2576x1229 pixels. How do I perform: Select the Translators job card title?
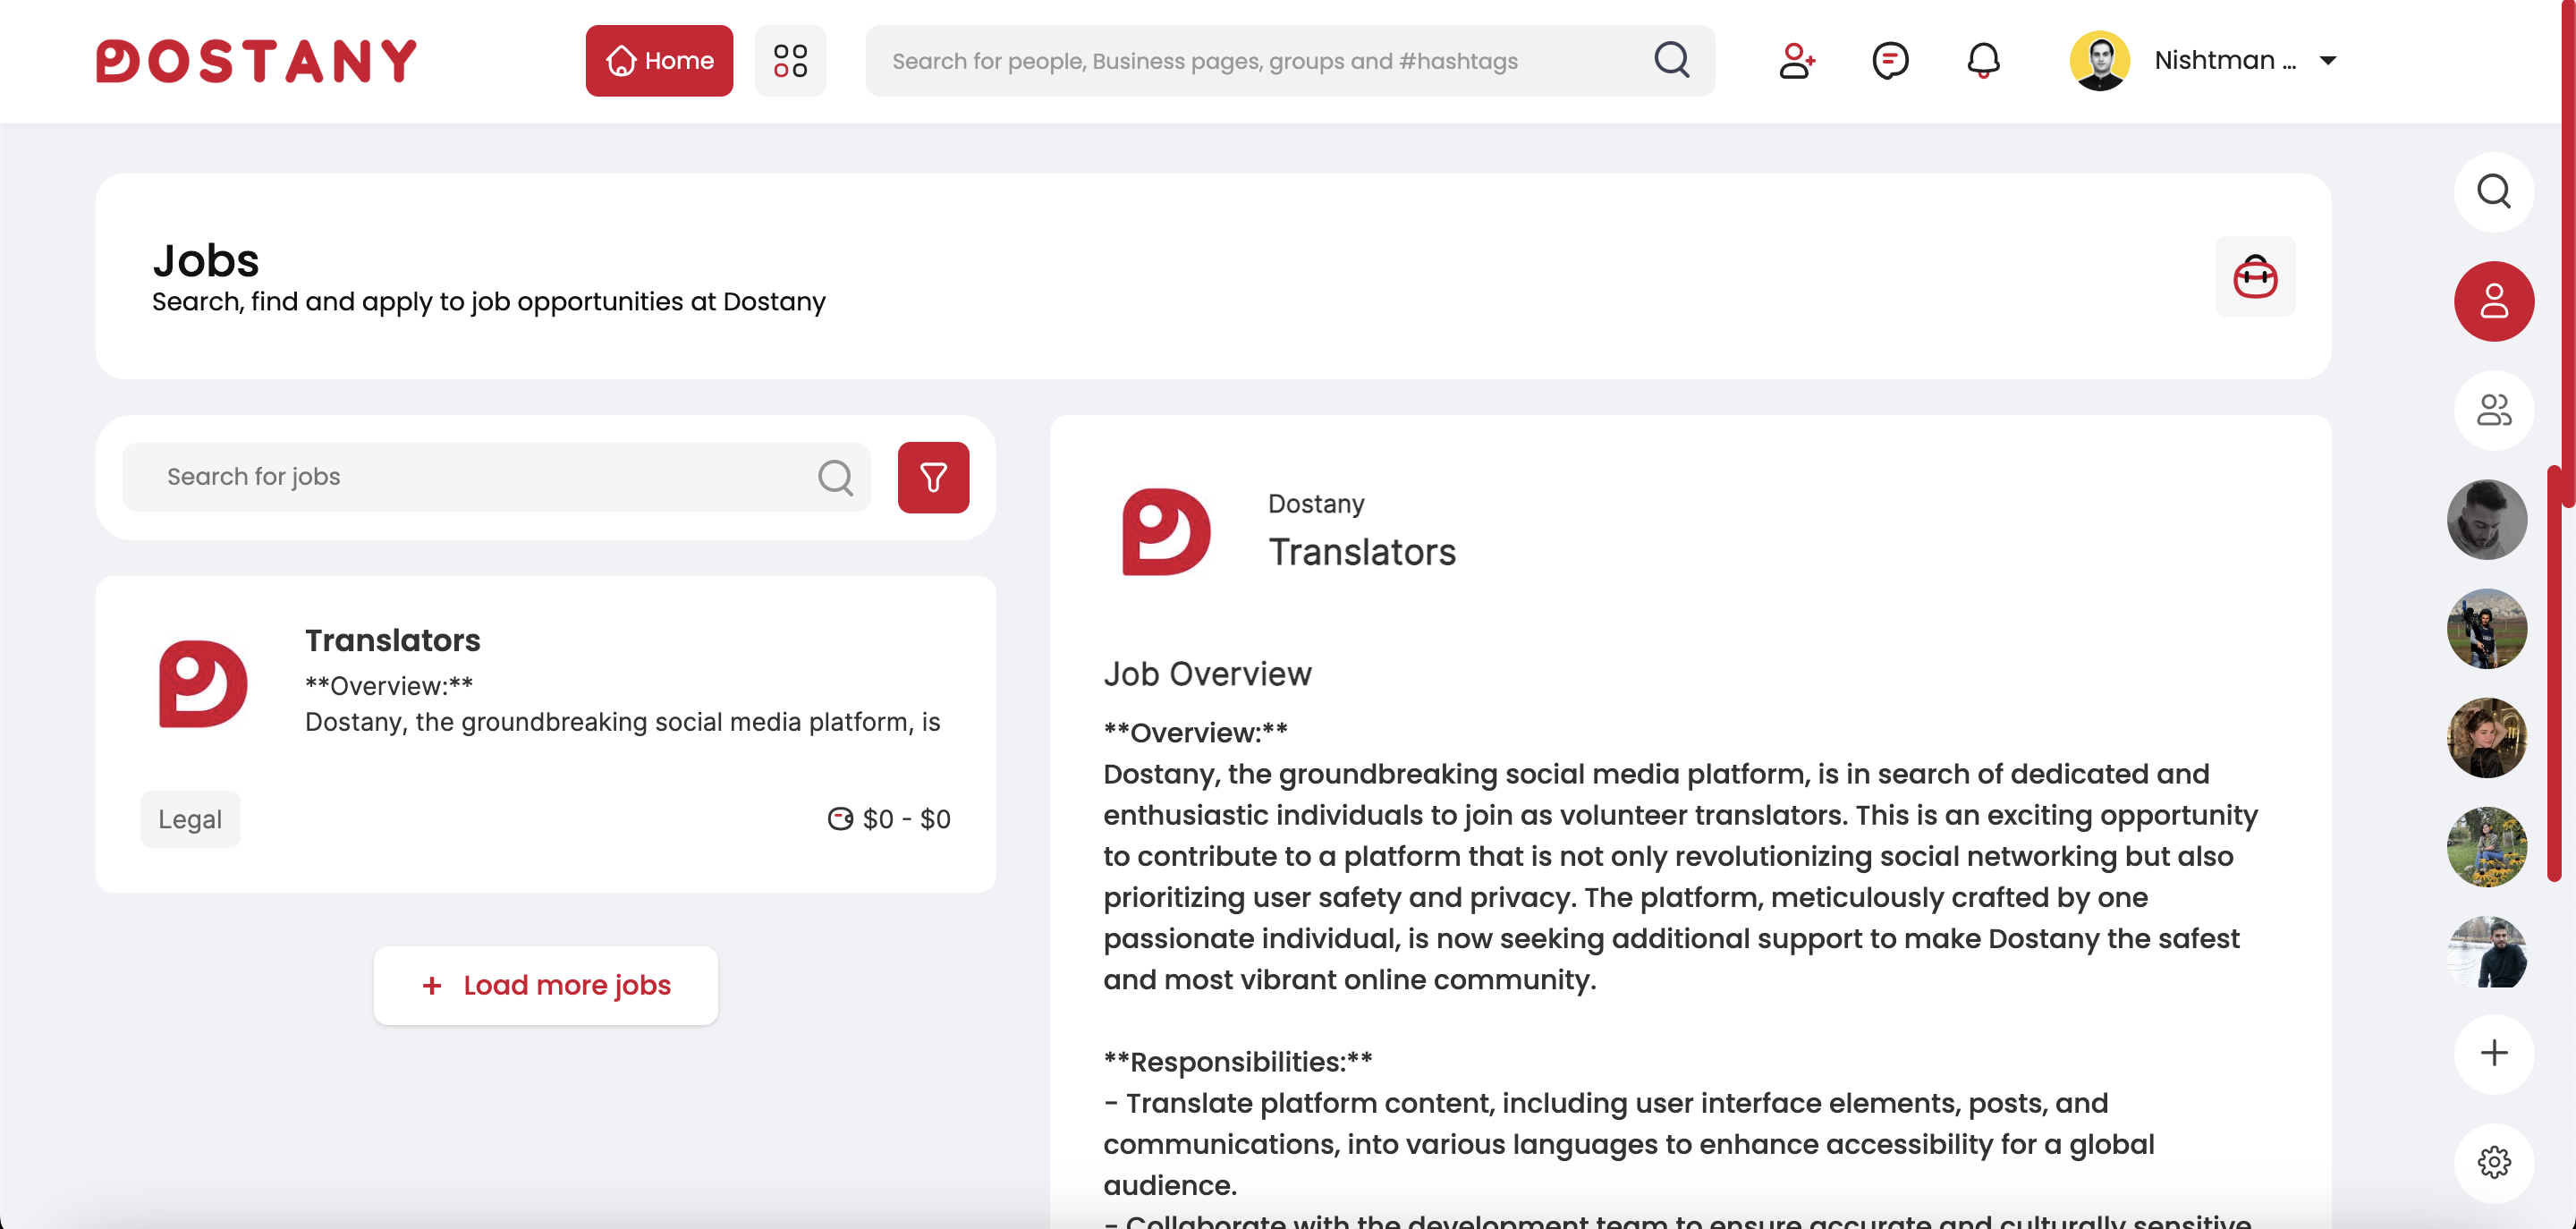392,640
